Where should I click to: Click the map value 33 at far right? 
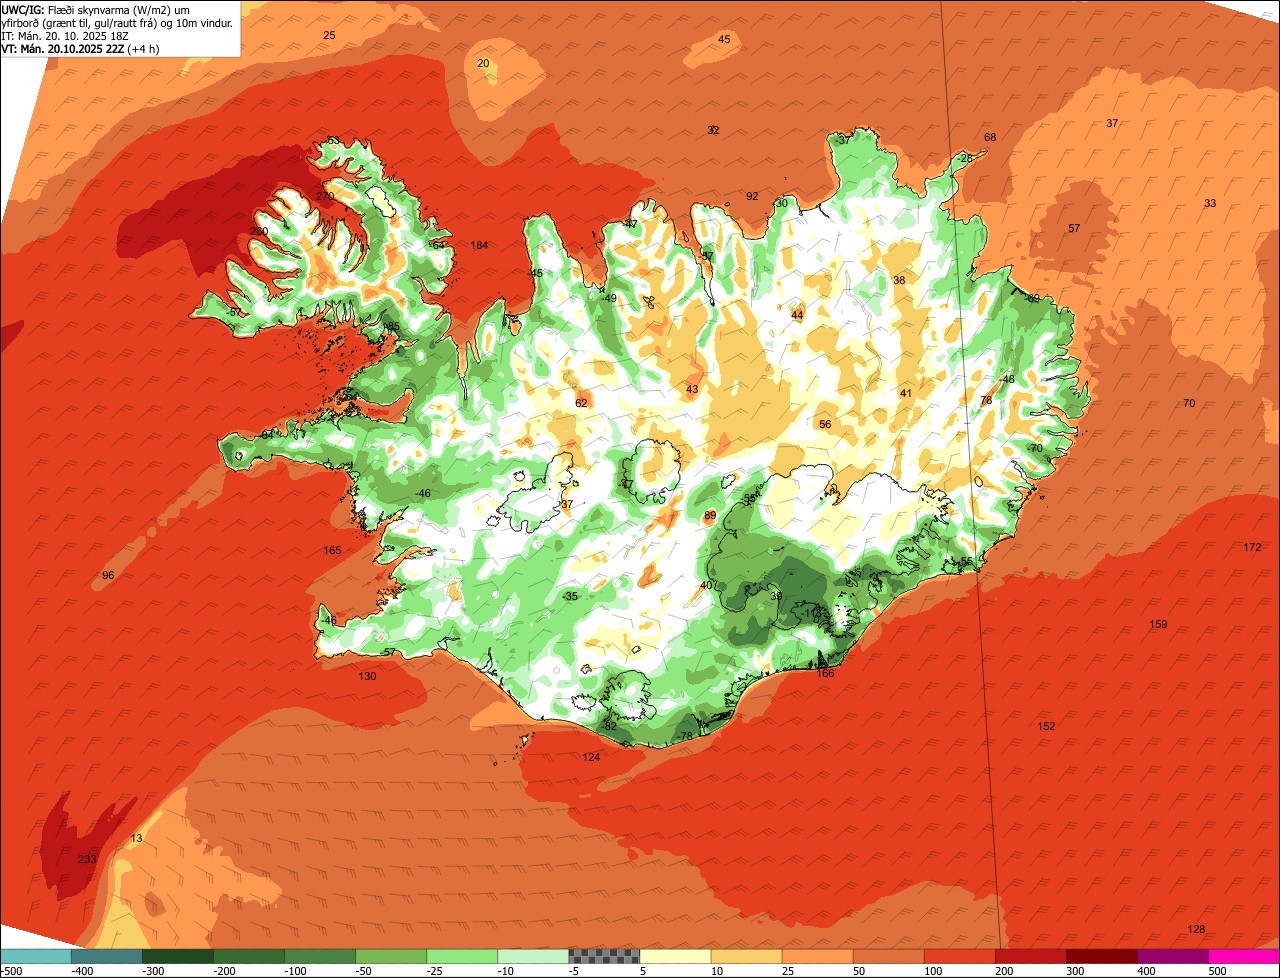coord(1210,203)
